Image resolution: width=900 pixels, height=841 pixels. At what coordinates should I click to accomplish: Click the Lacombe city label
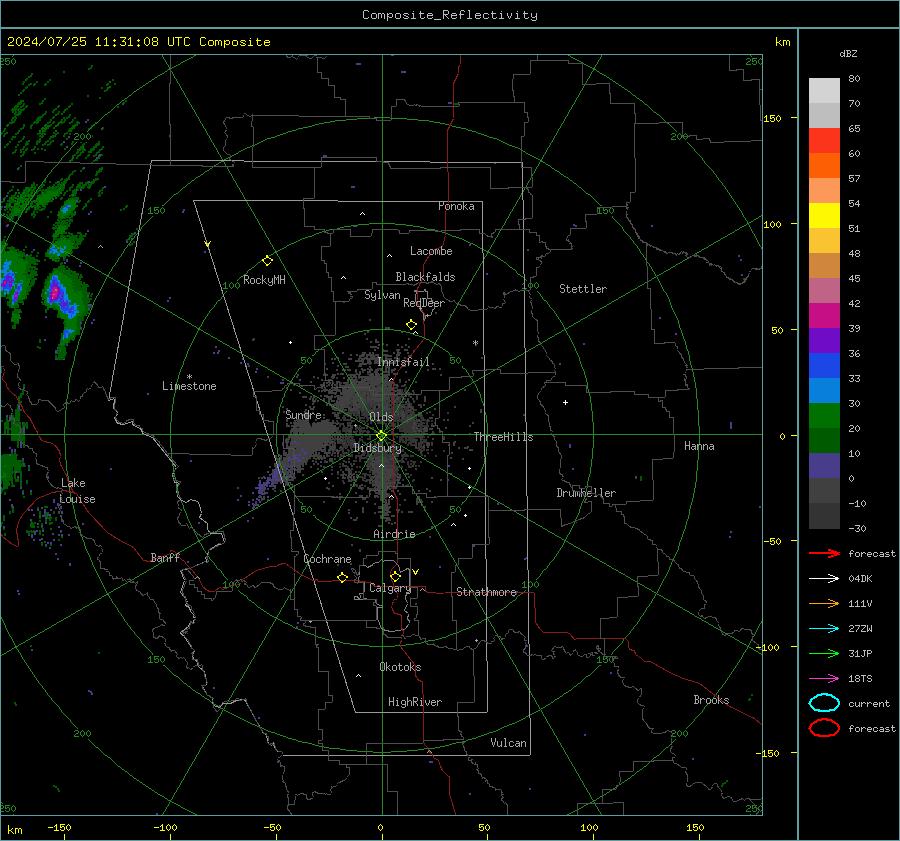click(431, 251)
